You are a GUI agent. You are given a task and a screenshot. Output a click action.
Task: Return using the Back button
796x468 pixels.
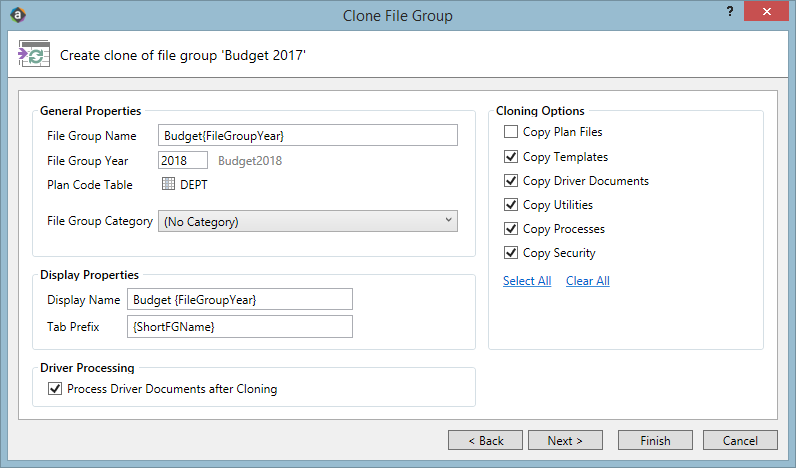485,440
